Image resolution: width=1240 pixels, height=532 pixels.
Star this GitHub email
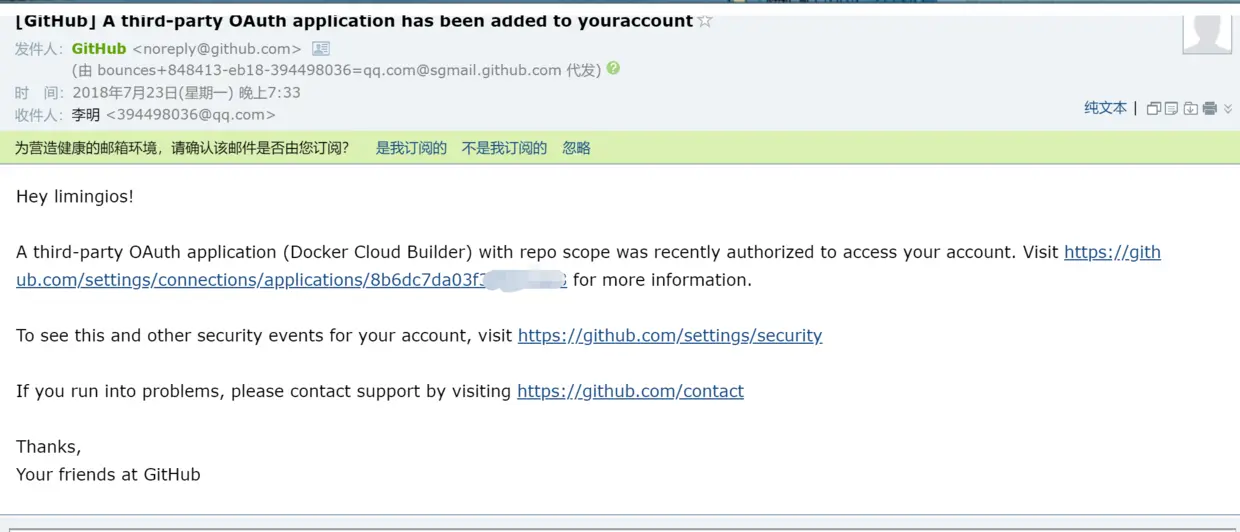point(705,21)
